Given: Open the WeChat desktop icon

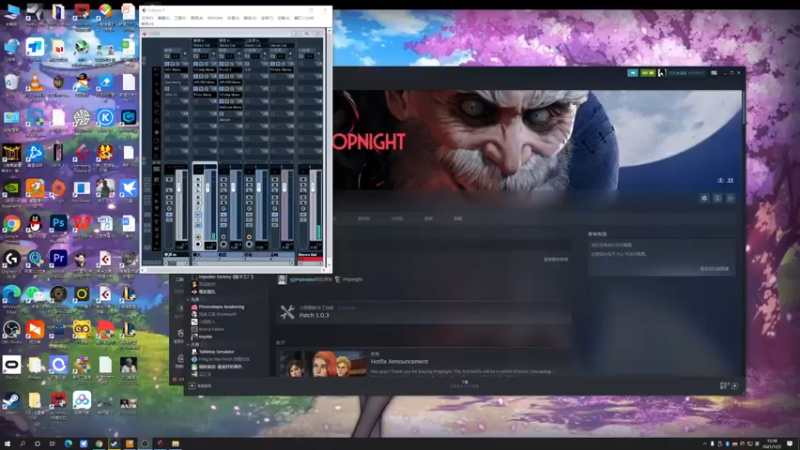Looking at the screenshot, I should tap(35, 294).
